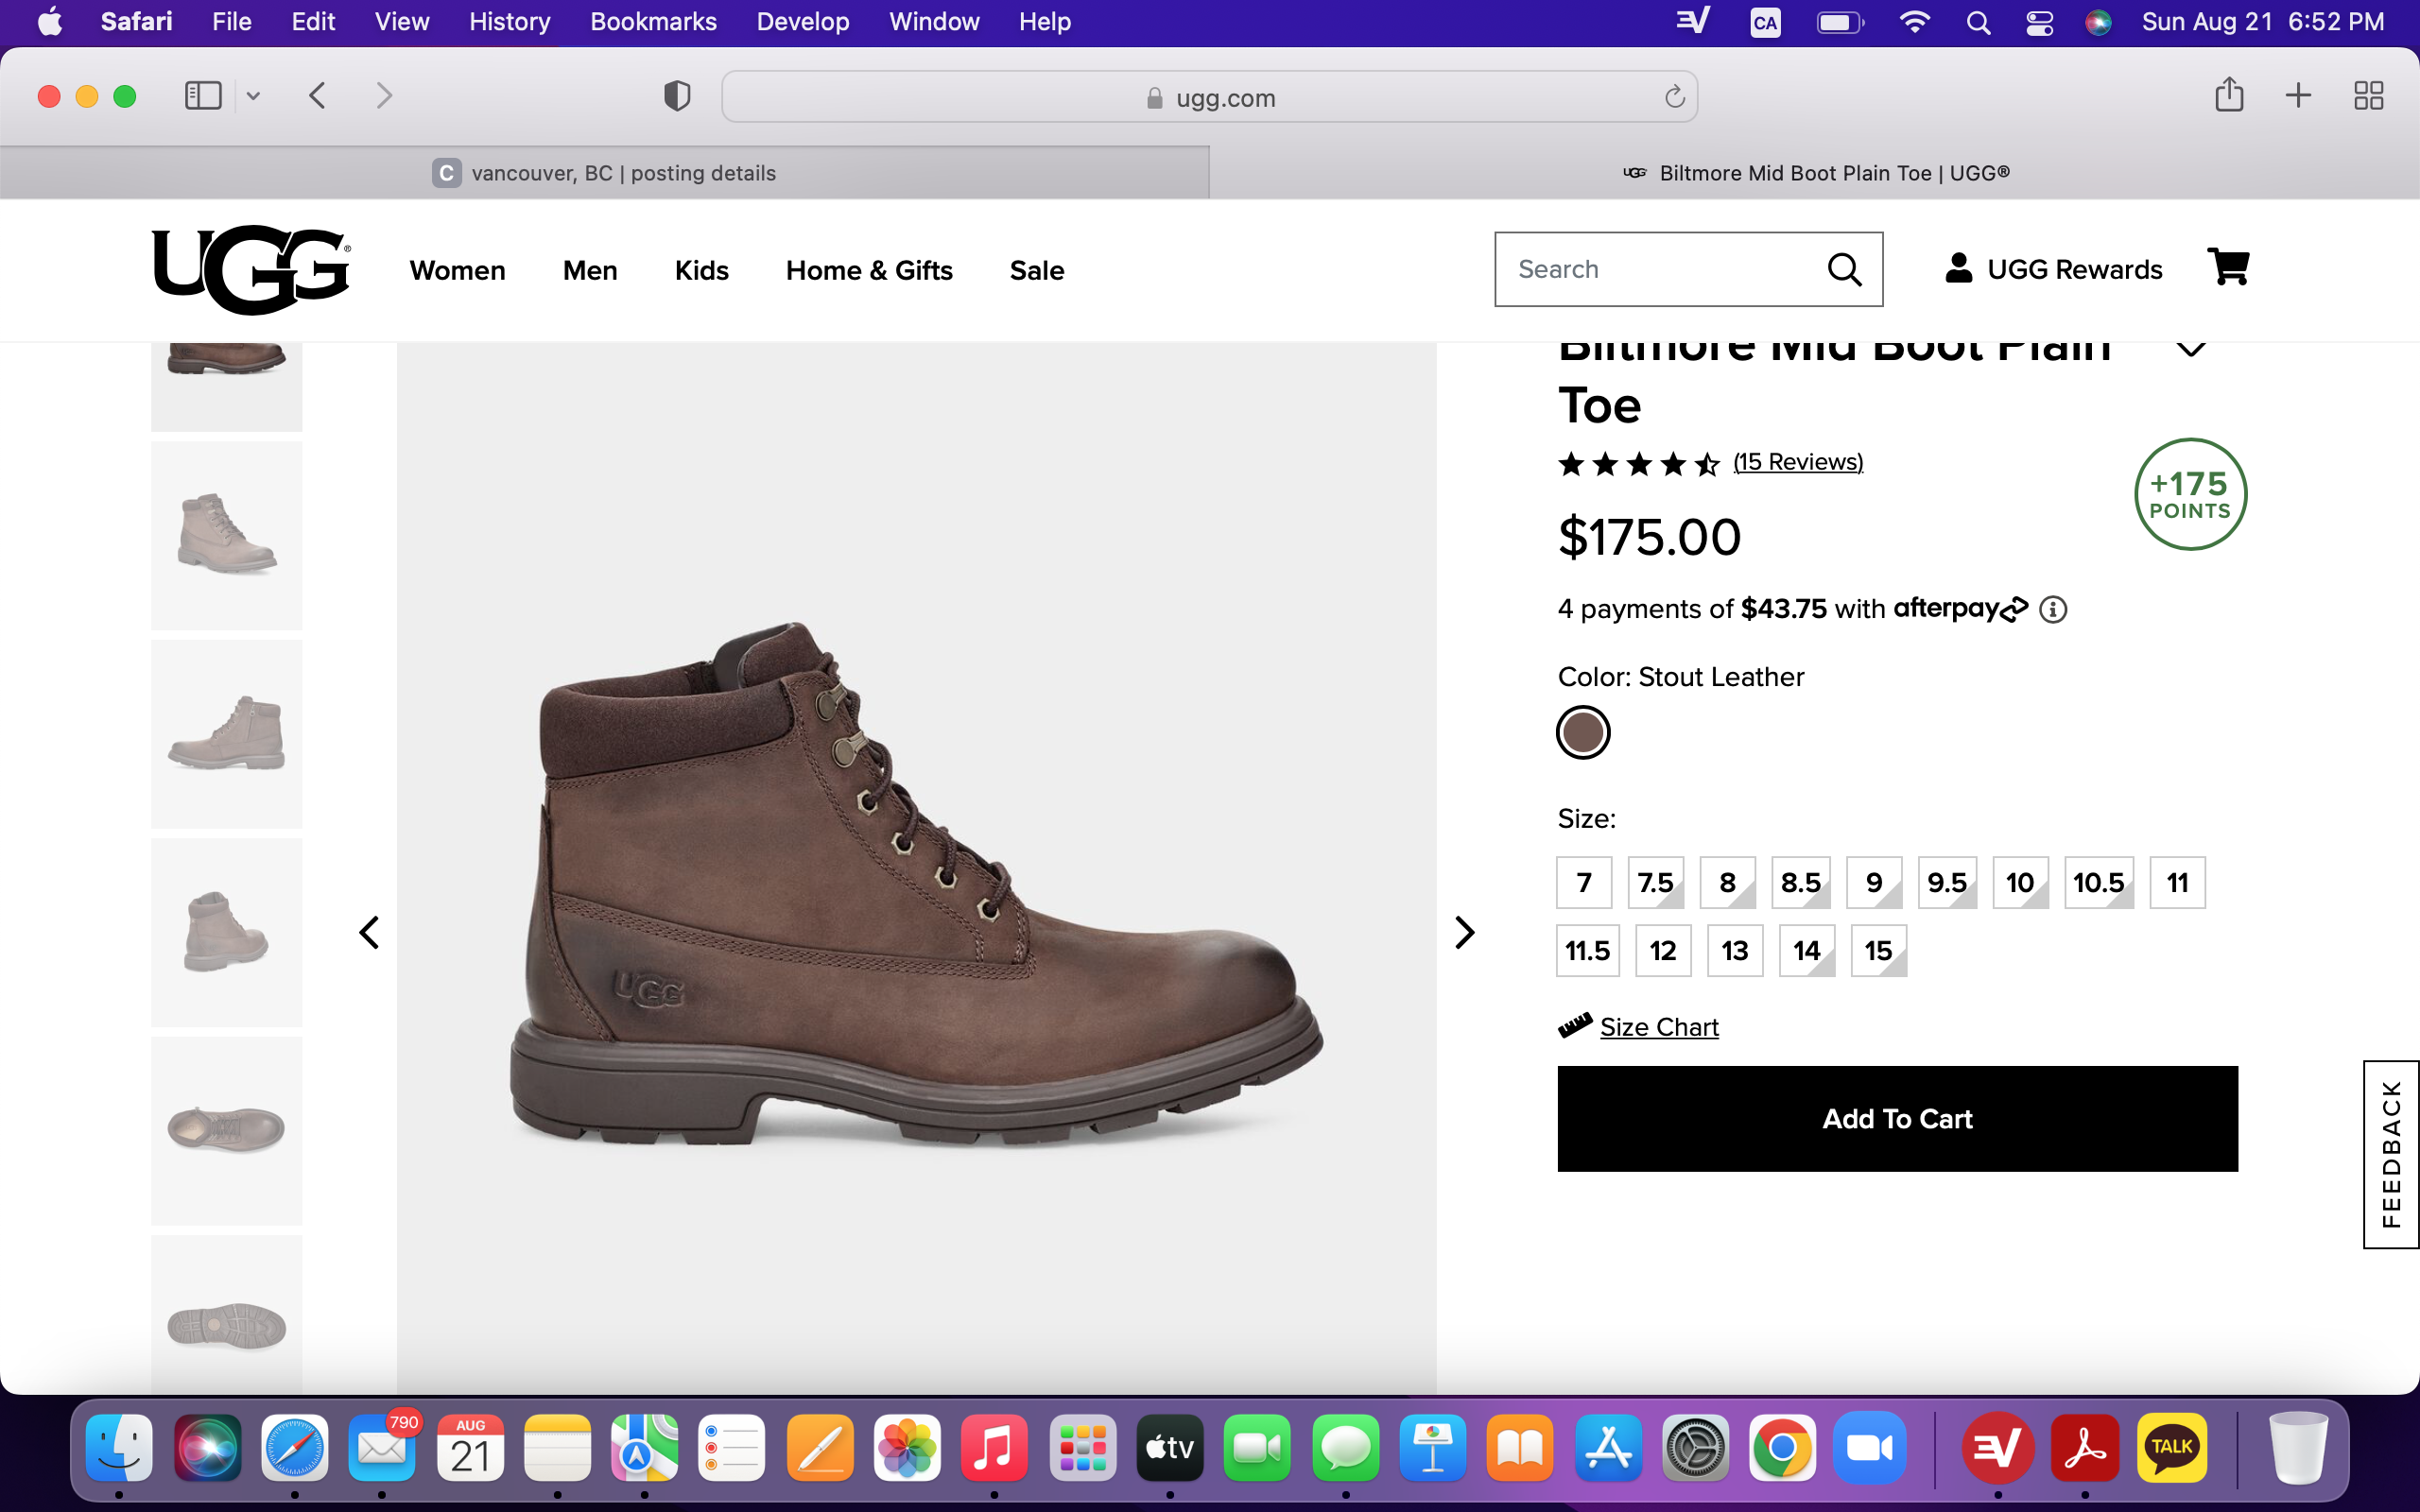Open the Safari File menu

[x=231, y=22]
